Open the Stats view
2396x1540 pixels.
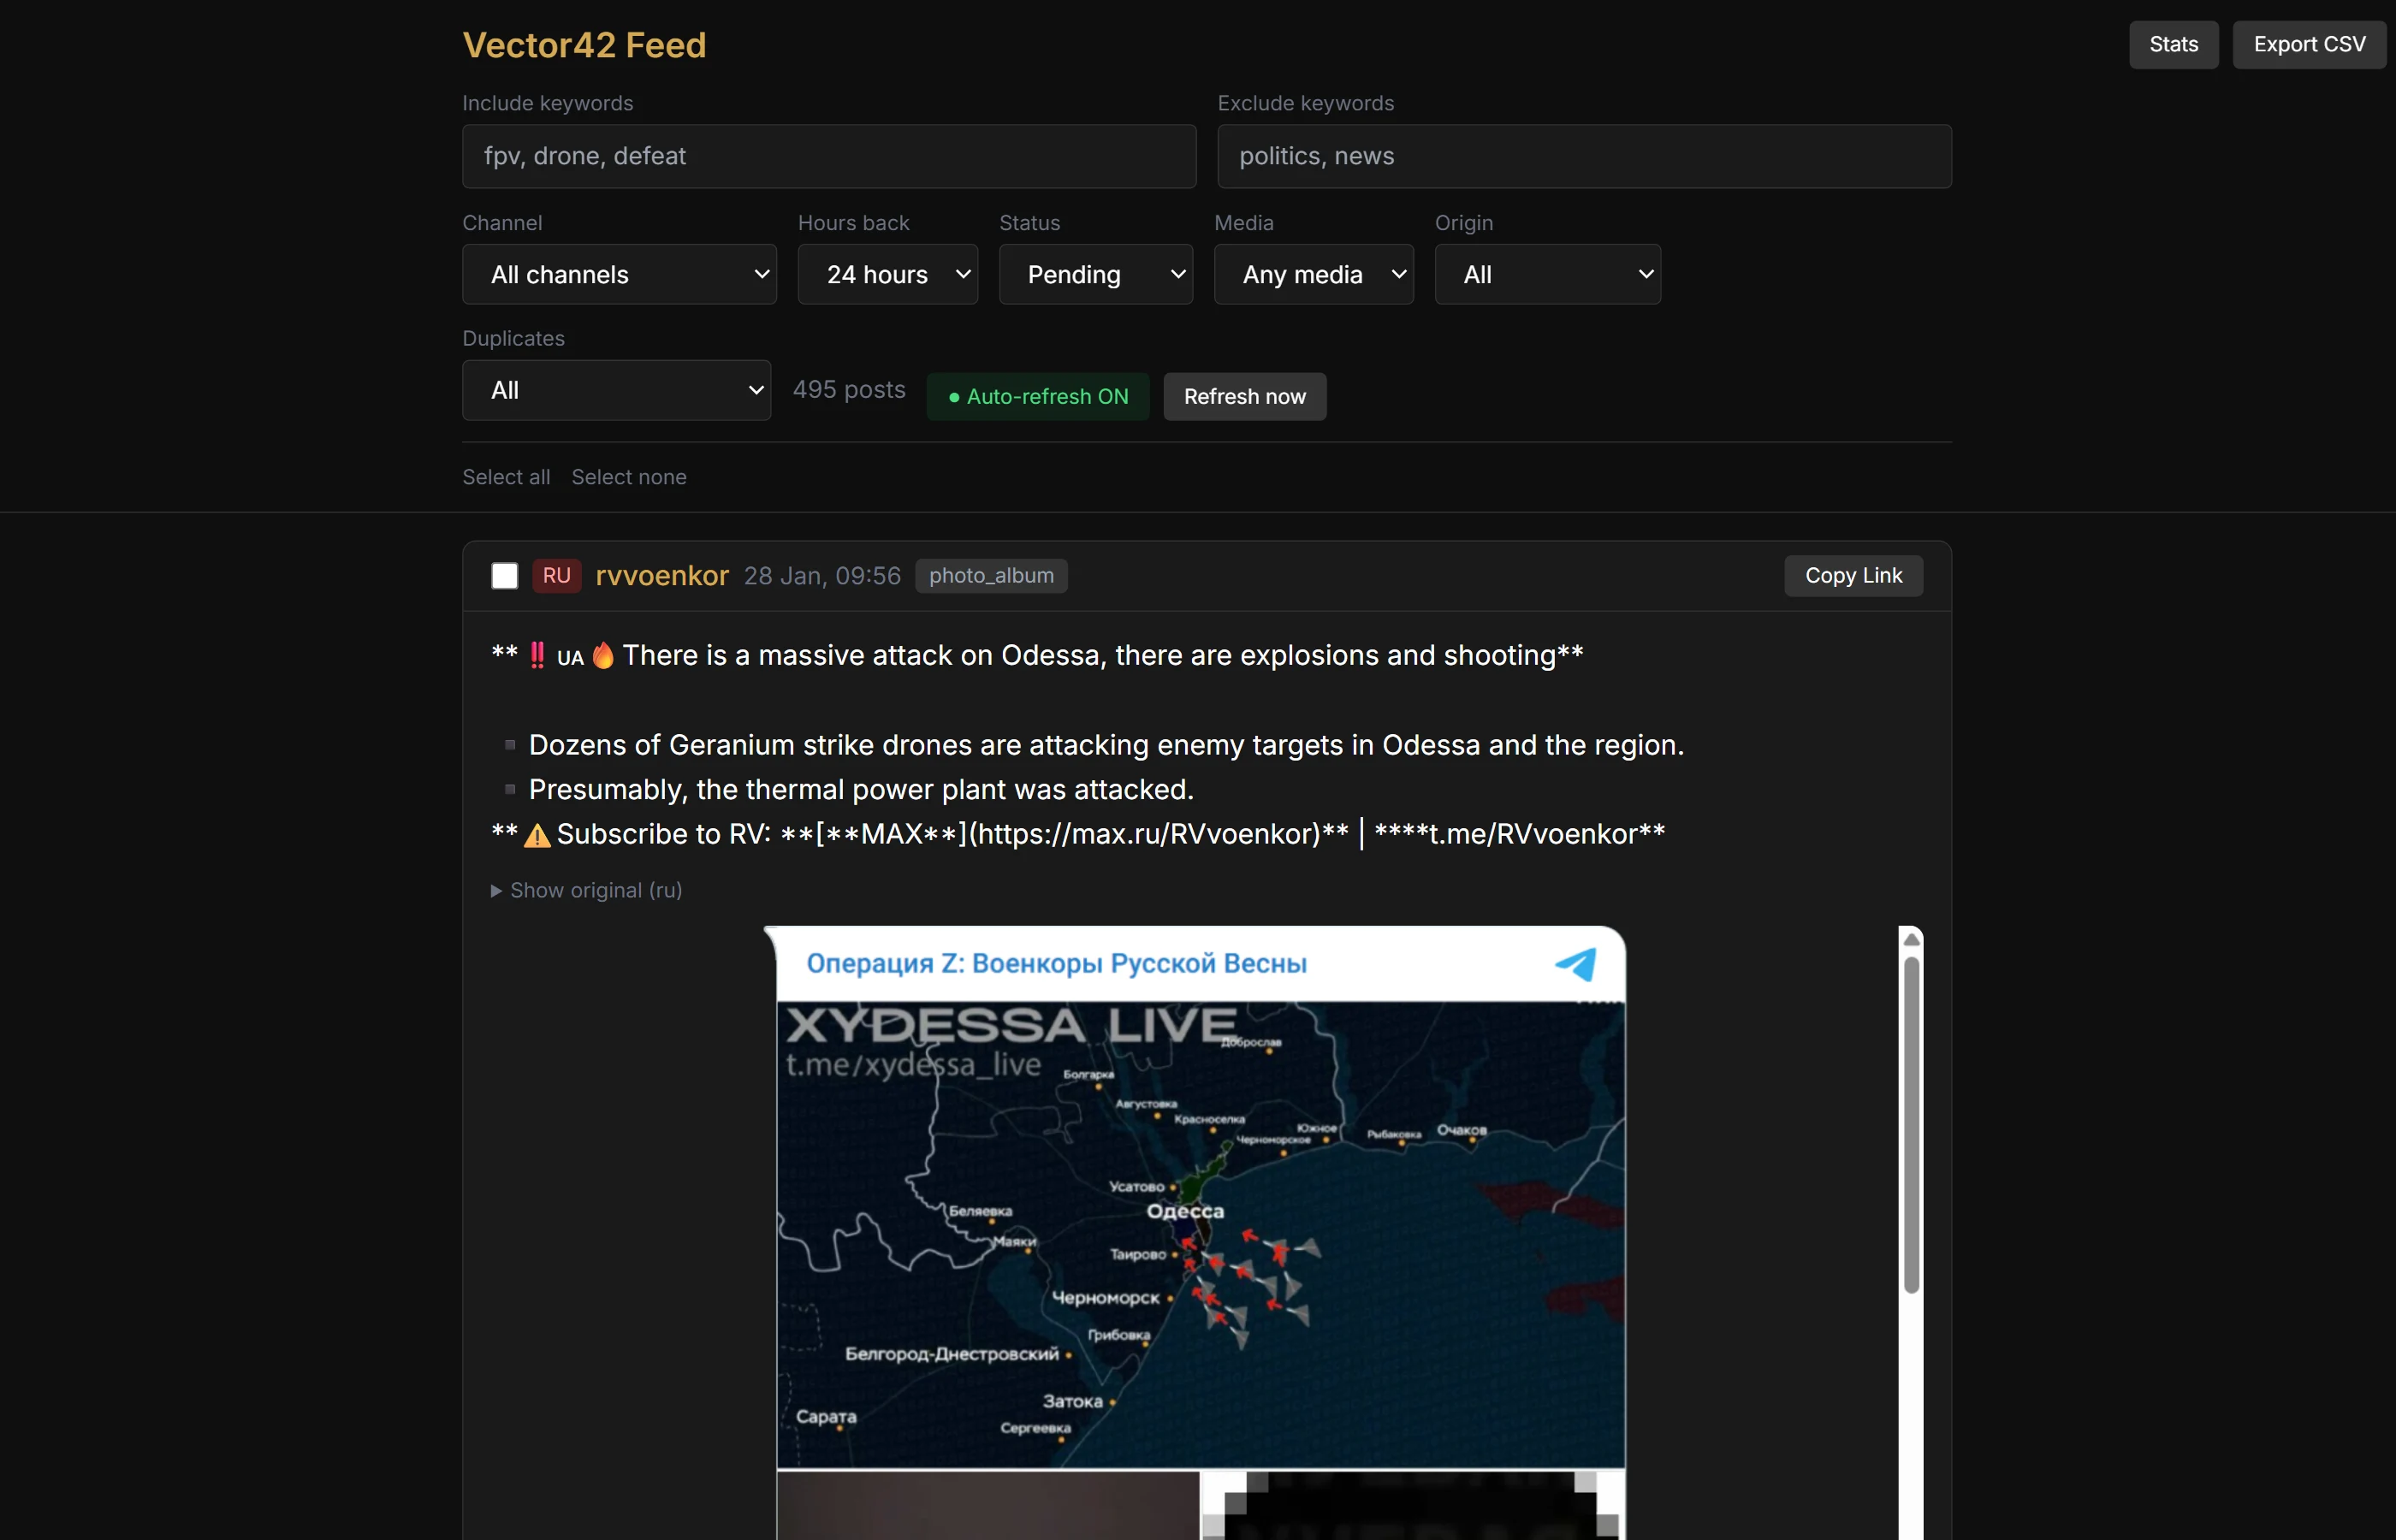(2173, 44)
